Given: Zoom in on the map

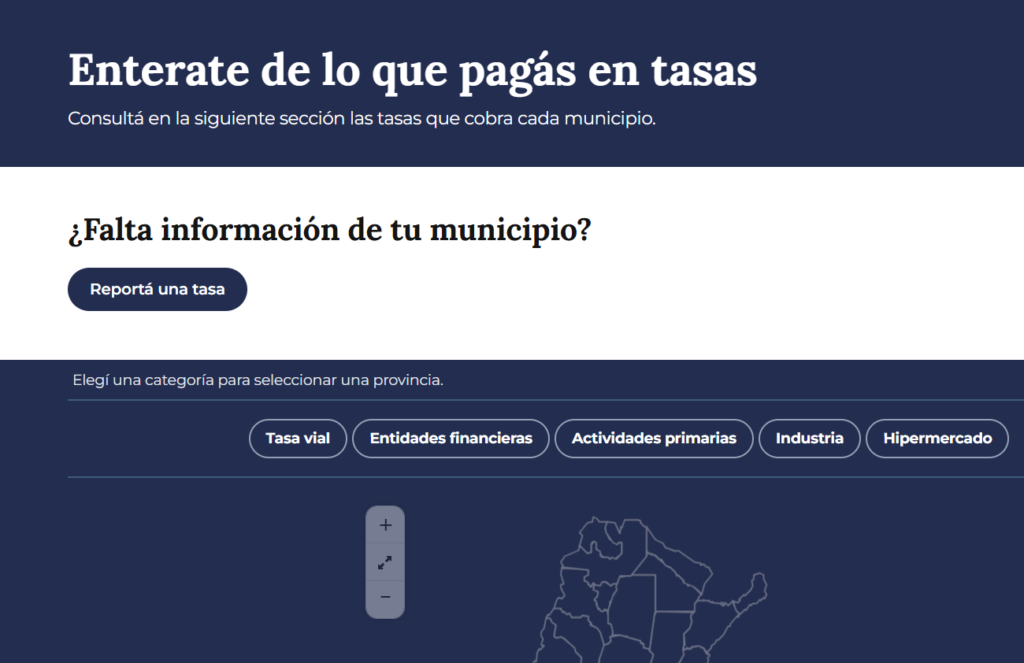Looking at the screenshot, I should (x=385, y=525).
